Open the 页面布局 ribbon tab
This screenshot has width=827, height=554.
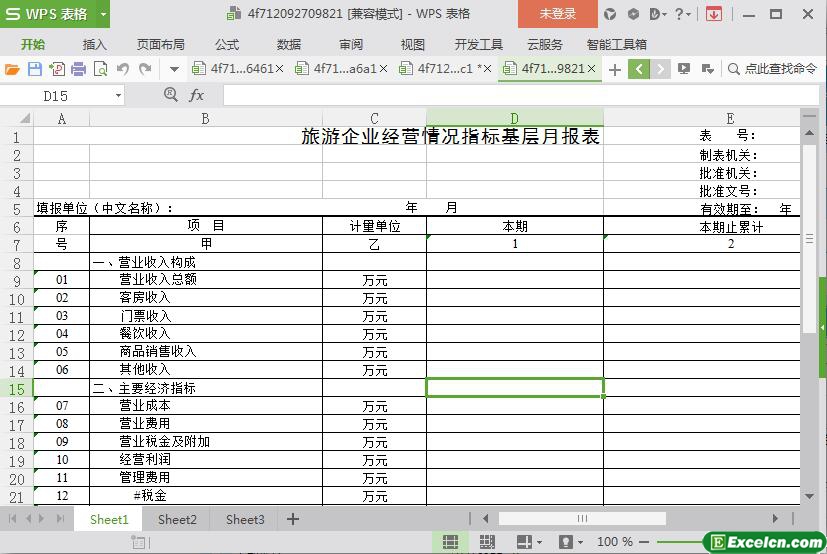[161, 44]
